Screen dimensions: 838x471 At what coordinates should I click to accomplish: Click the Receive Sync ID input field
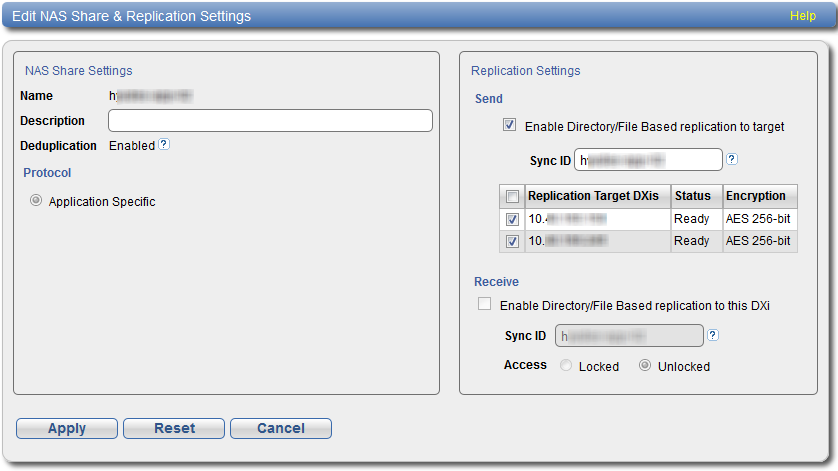click(628, 336)
